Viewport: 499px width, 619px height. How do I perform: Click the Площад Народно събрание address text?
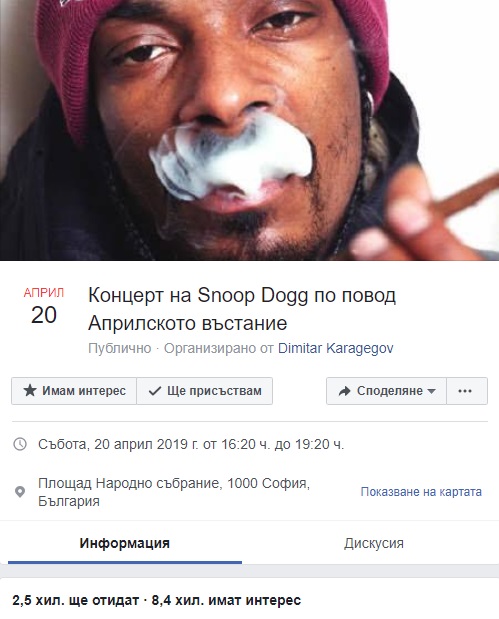tap(174, 492)
